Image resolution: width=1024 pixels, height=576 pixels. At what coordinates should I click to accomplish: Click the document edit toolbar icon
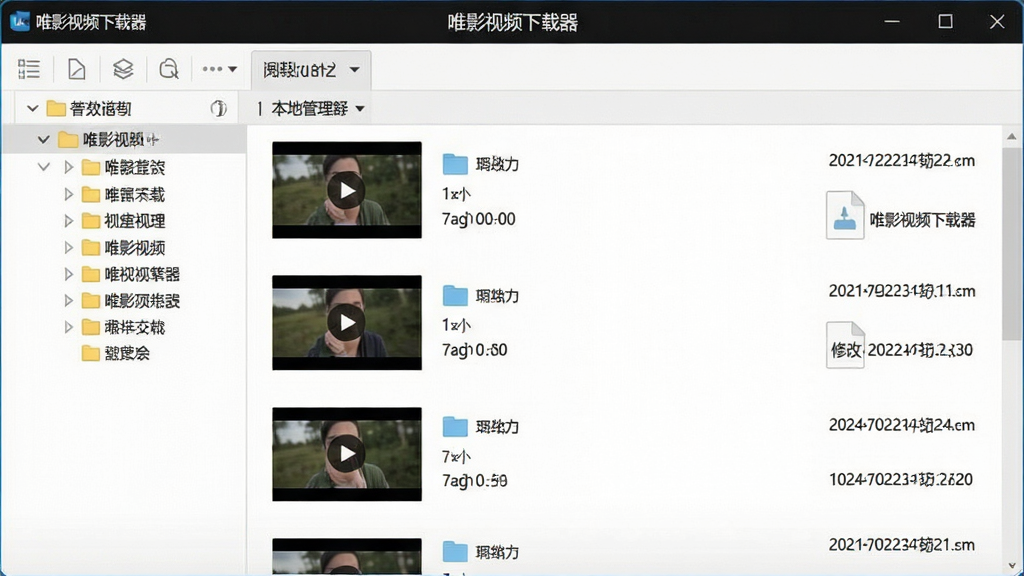76,69
